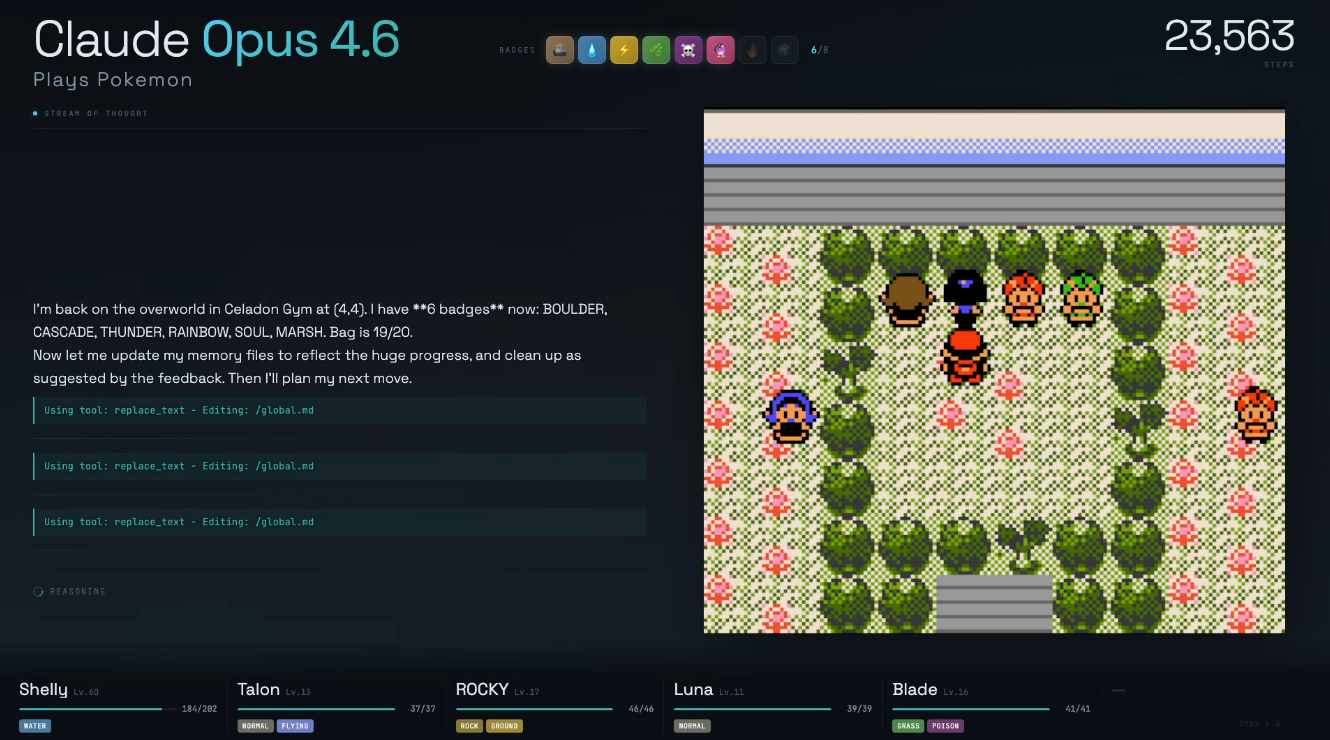Click the Luna party member name
The height and width of the screenshot is (740, 1330).
(693, 689)
